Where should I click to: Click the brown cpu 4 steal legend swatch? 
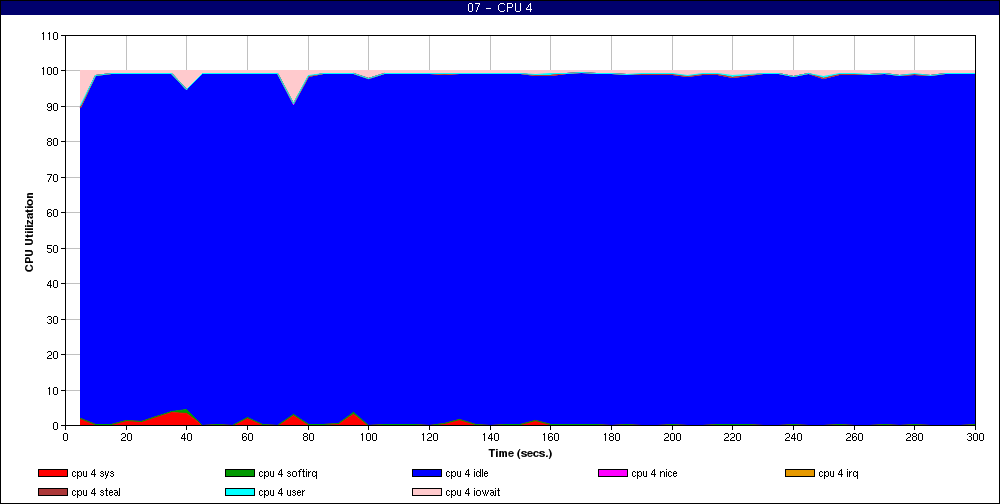point(52,493)
